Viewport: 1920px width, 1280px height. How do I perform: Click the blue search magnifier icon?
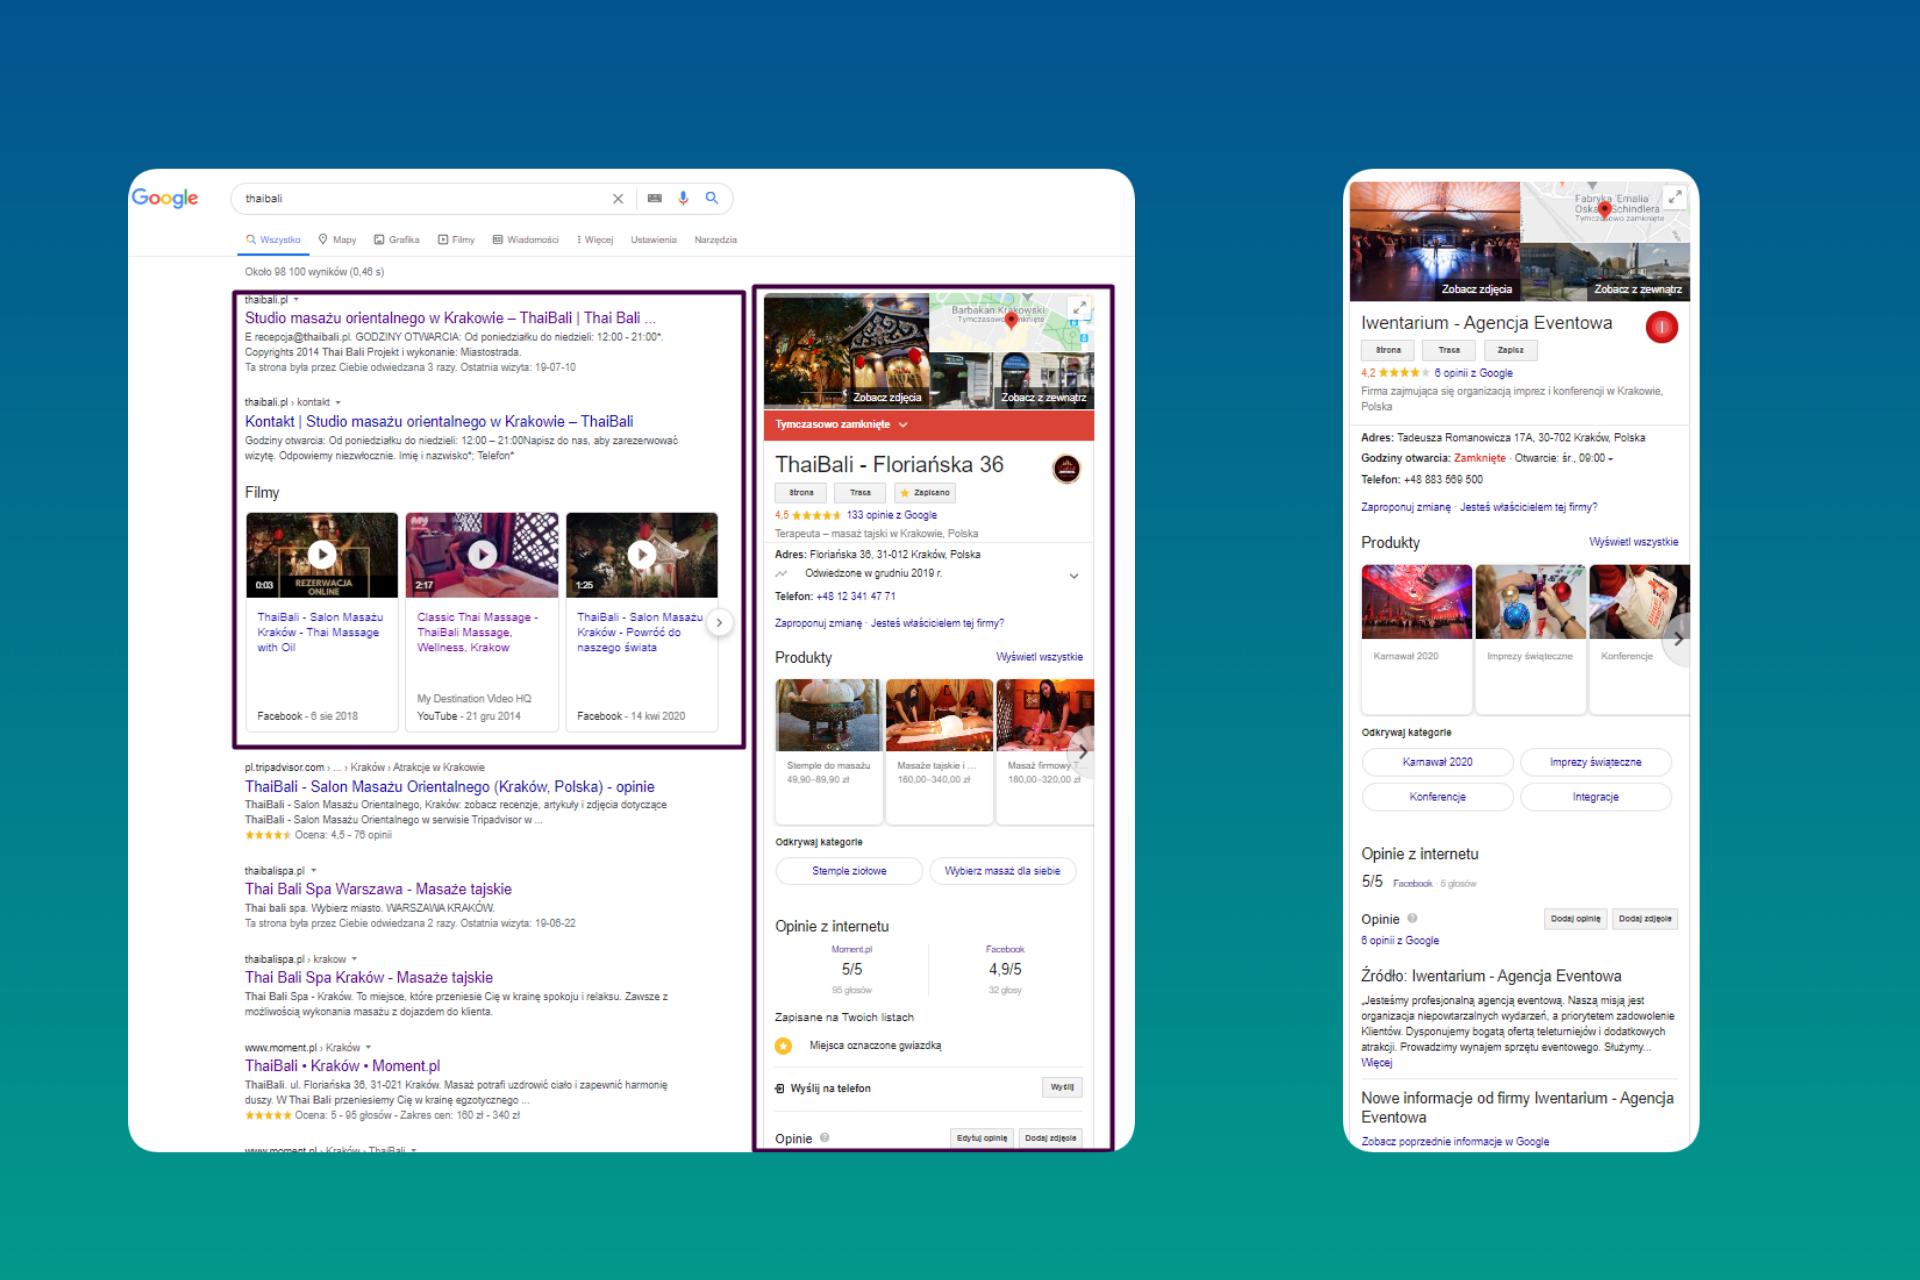click(712, 198)
